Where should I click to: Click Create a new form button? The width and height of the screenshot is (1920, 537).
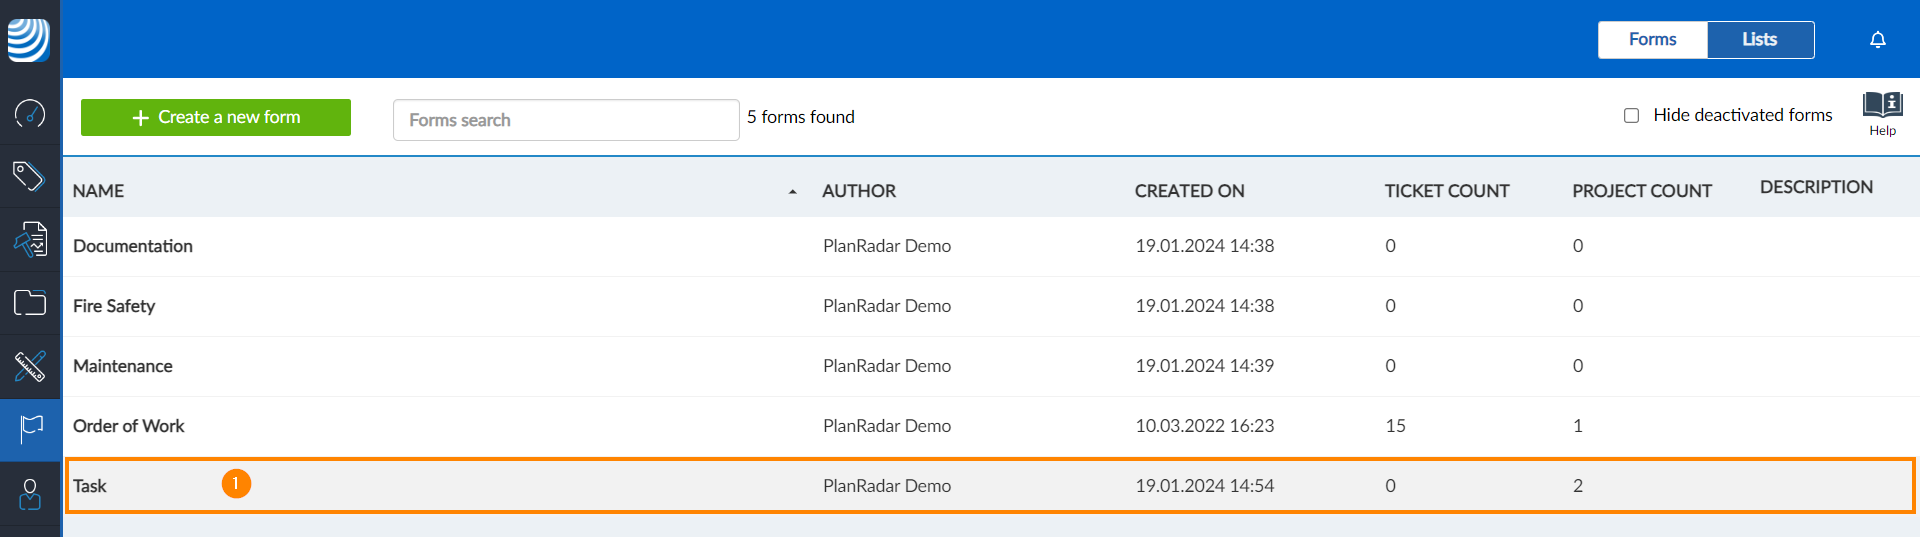pos(216,117)
